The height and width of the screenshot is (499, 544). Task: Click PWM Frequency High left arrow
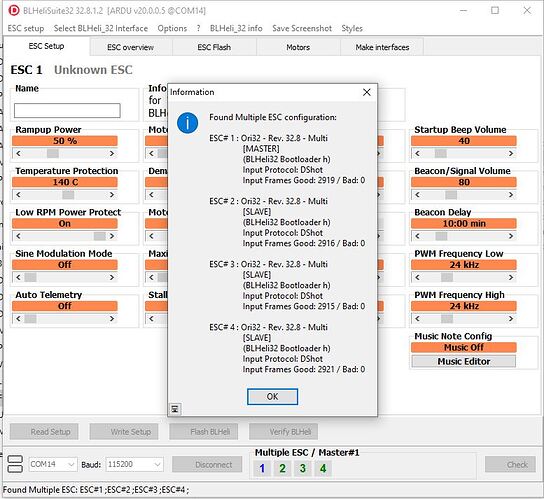click(417, 319)
